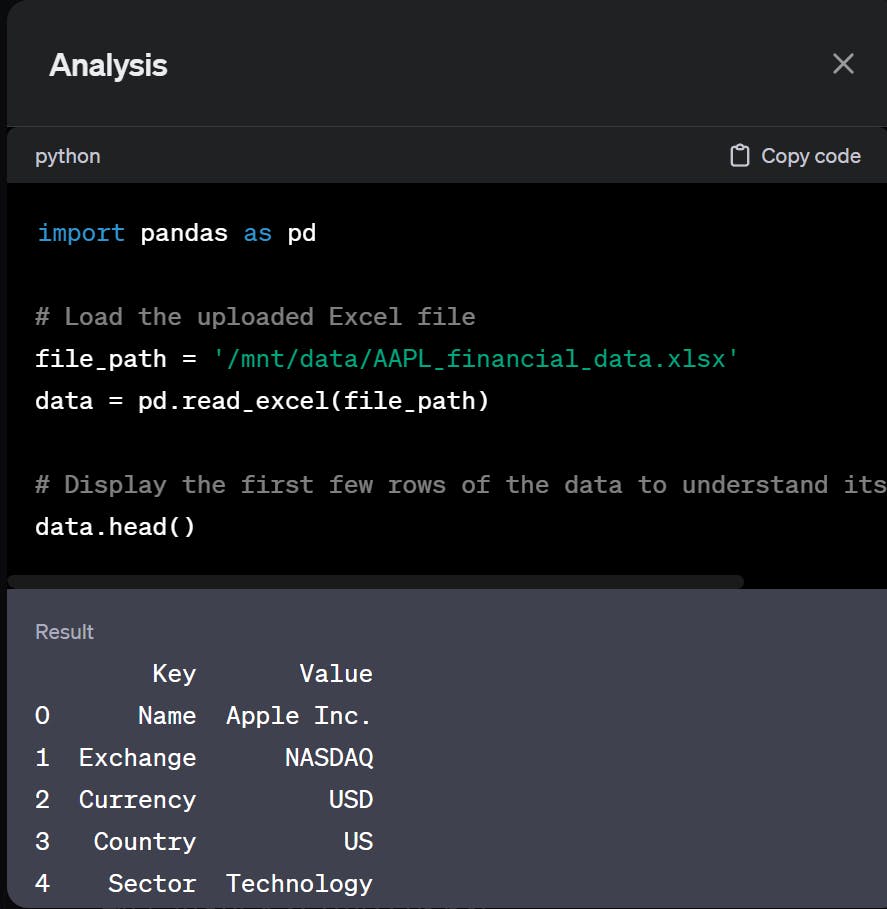Click the Result section label
This screenshot has height=909, width=887.
(64, 632)
